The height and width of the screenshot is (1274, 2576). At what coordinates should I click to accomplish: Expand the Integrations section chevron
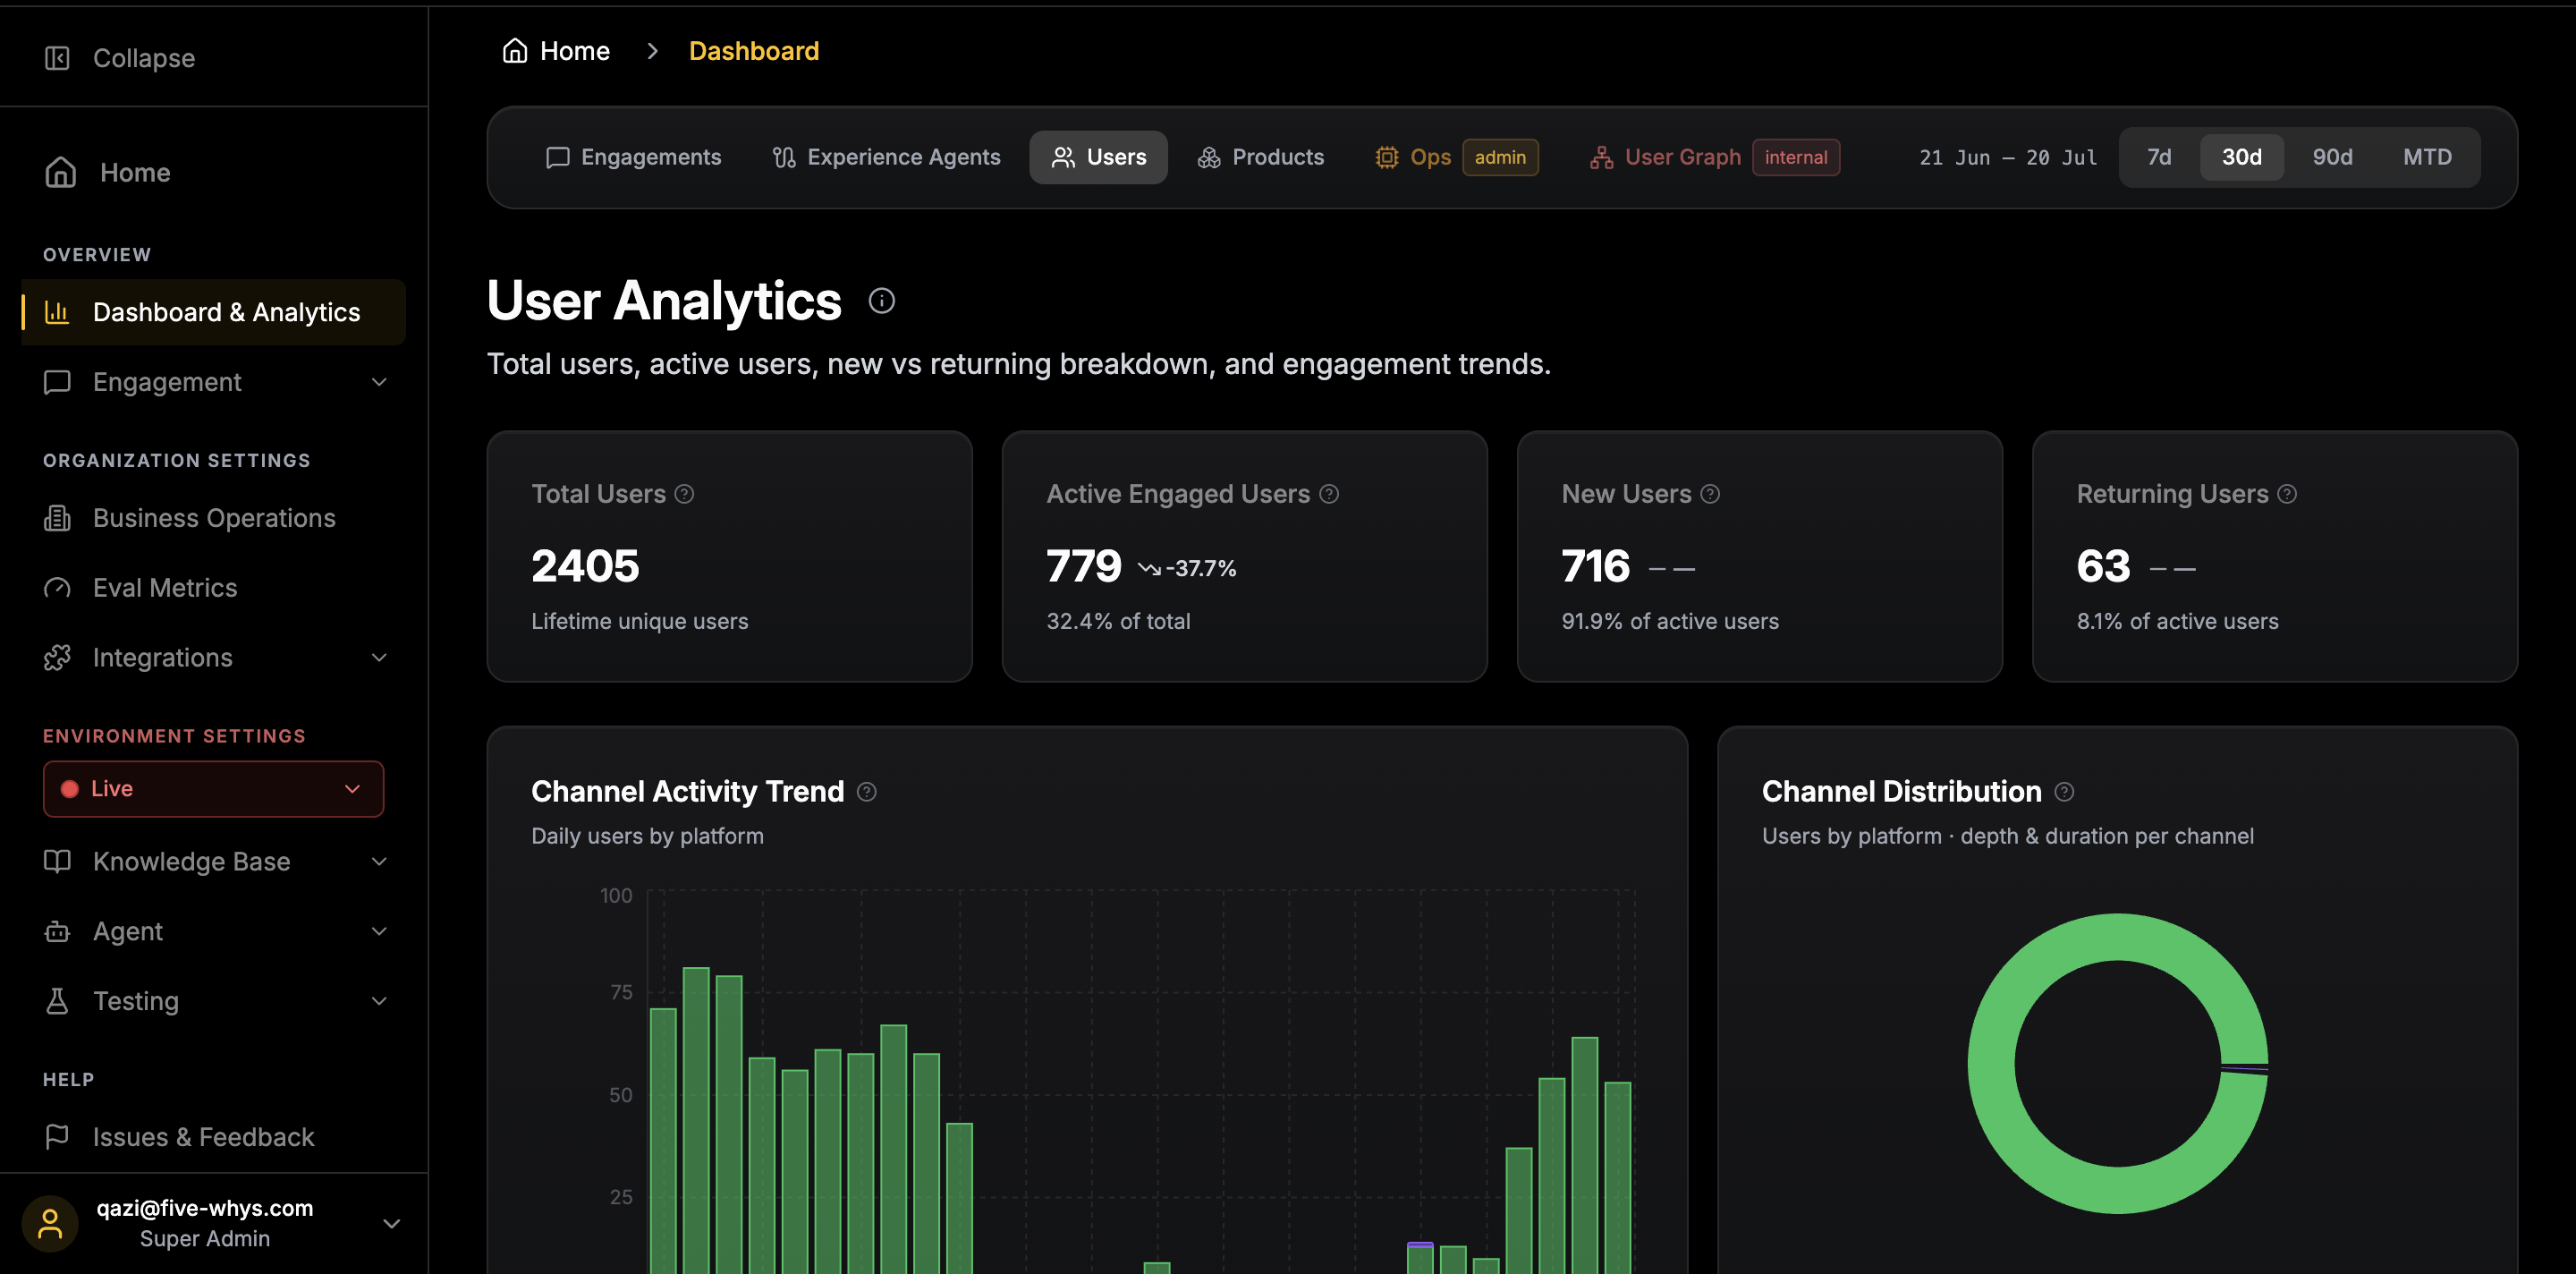click(379, 657)
